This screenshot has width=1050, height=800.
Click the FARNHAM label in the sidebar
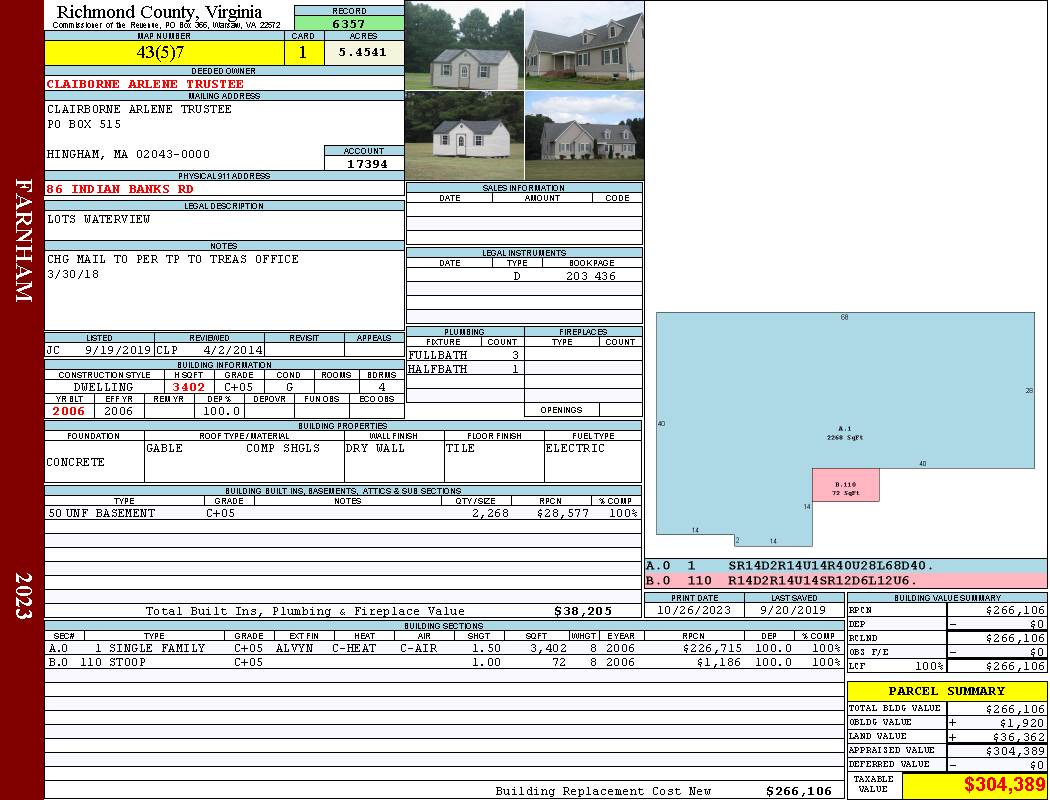click(24, 240)
